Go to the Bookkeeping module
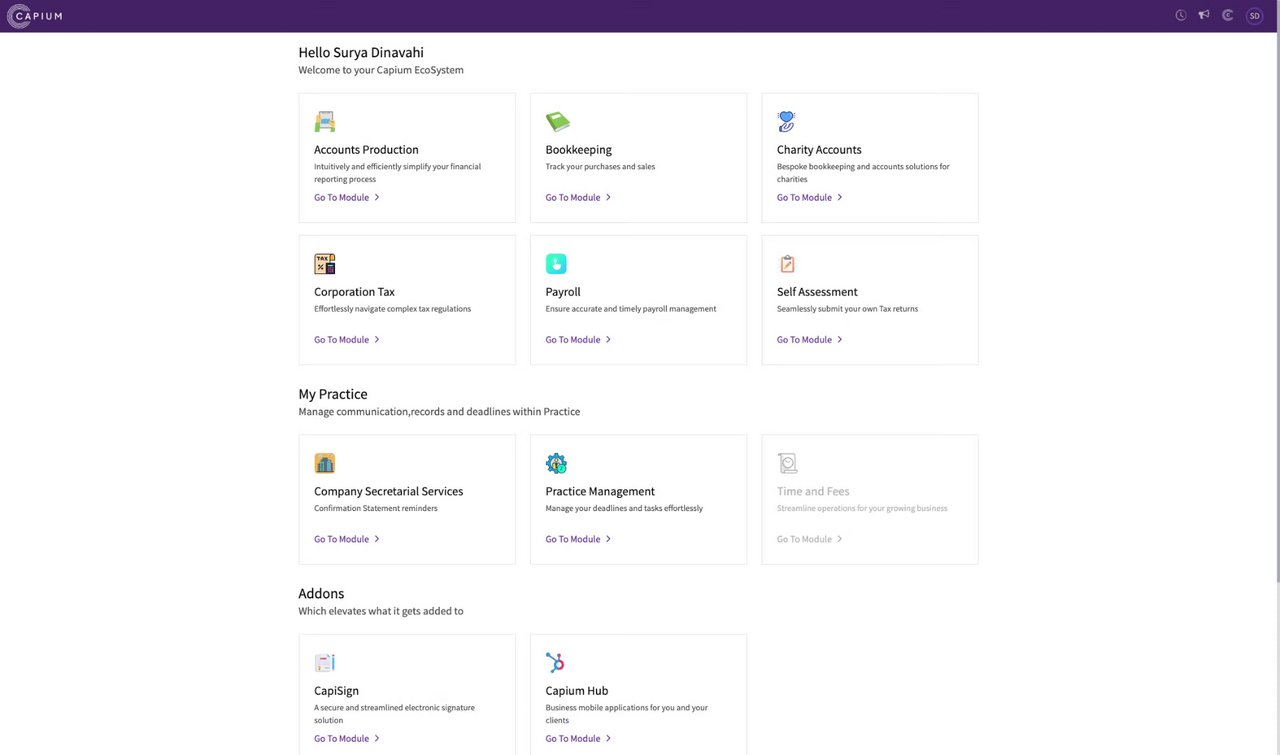This screenshot has height=755, width=1280. [x=578, y=198]
